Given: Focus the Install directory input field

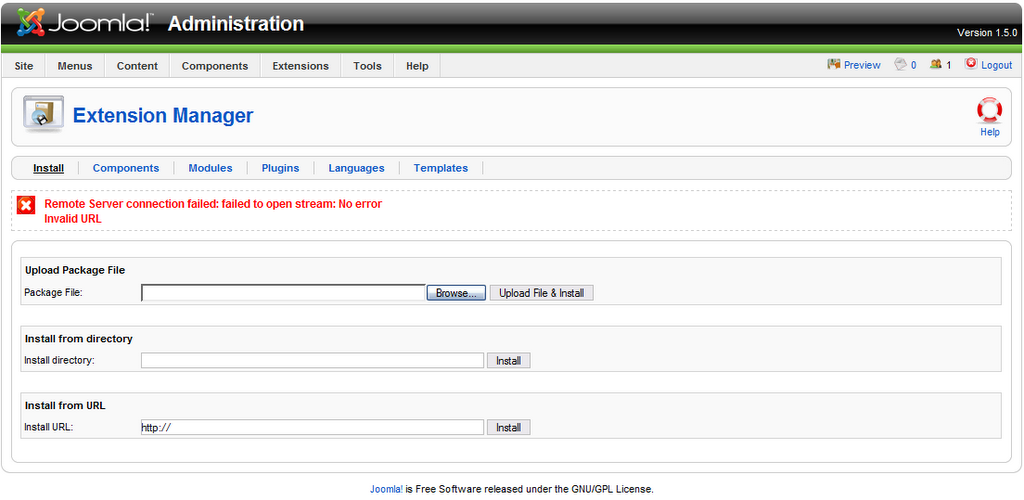Looking at the screenshot, I should [x=312, y=360].
